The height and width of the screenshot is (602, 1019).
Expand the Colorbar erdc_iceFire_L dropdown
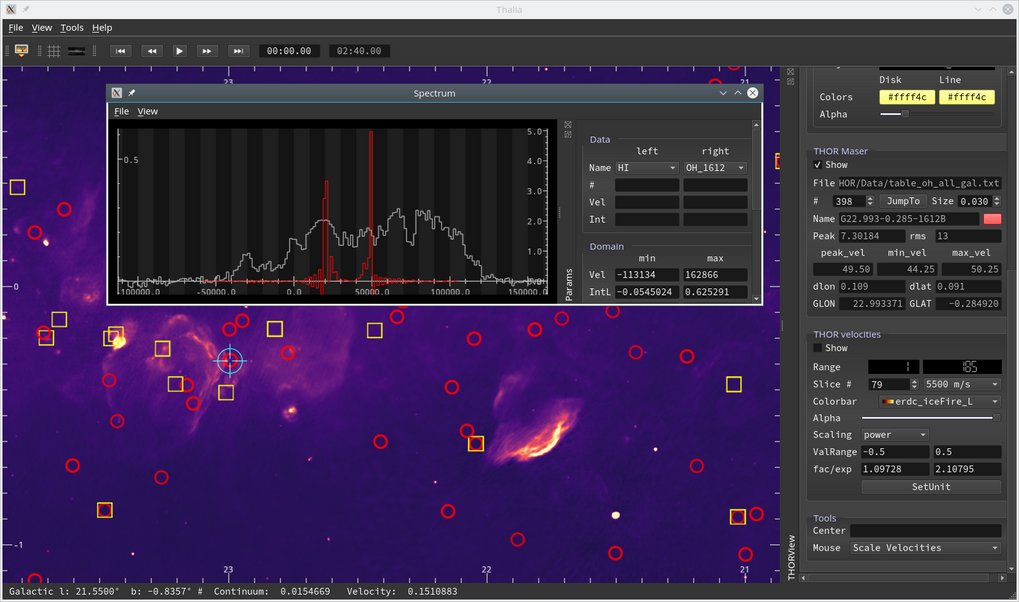[x=931, y=401]
